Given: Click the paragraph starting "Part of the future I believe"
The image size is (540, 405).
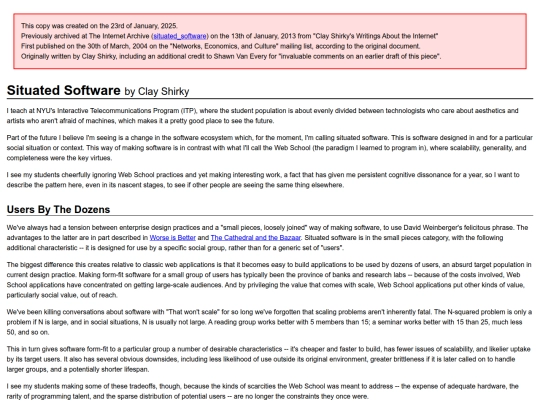Looking at the screenshot, I should coord(270,148).
